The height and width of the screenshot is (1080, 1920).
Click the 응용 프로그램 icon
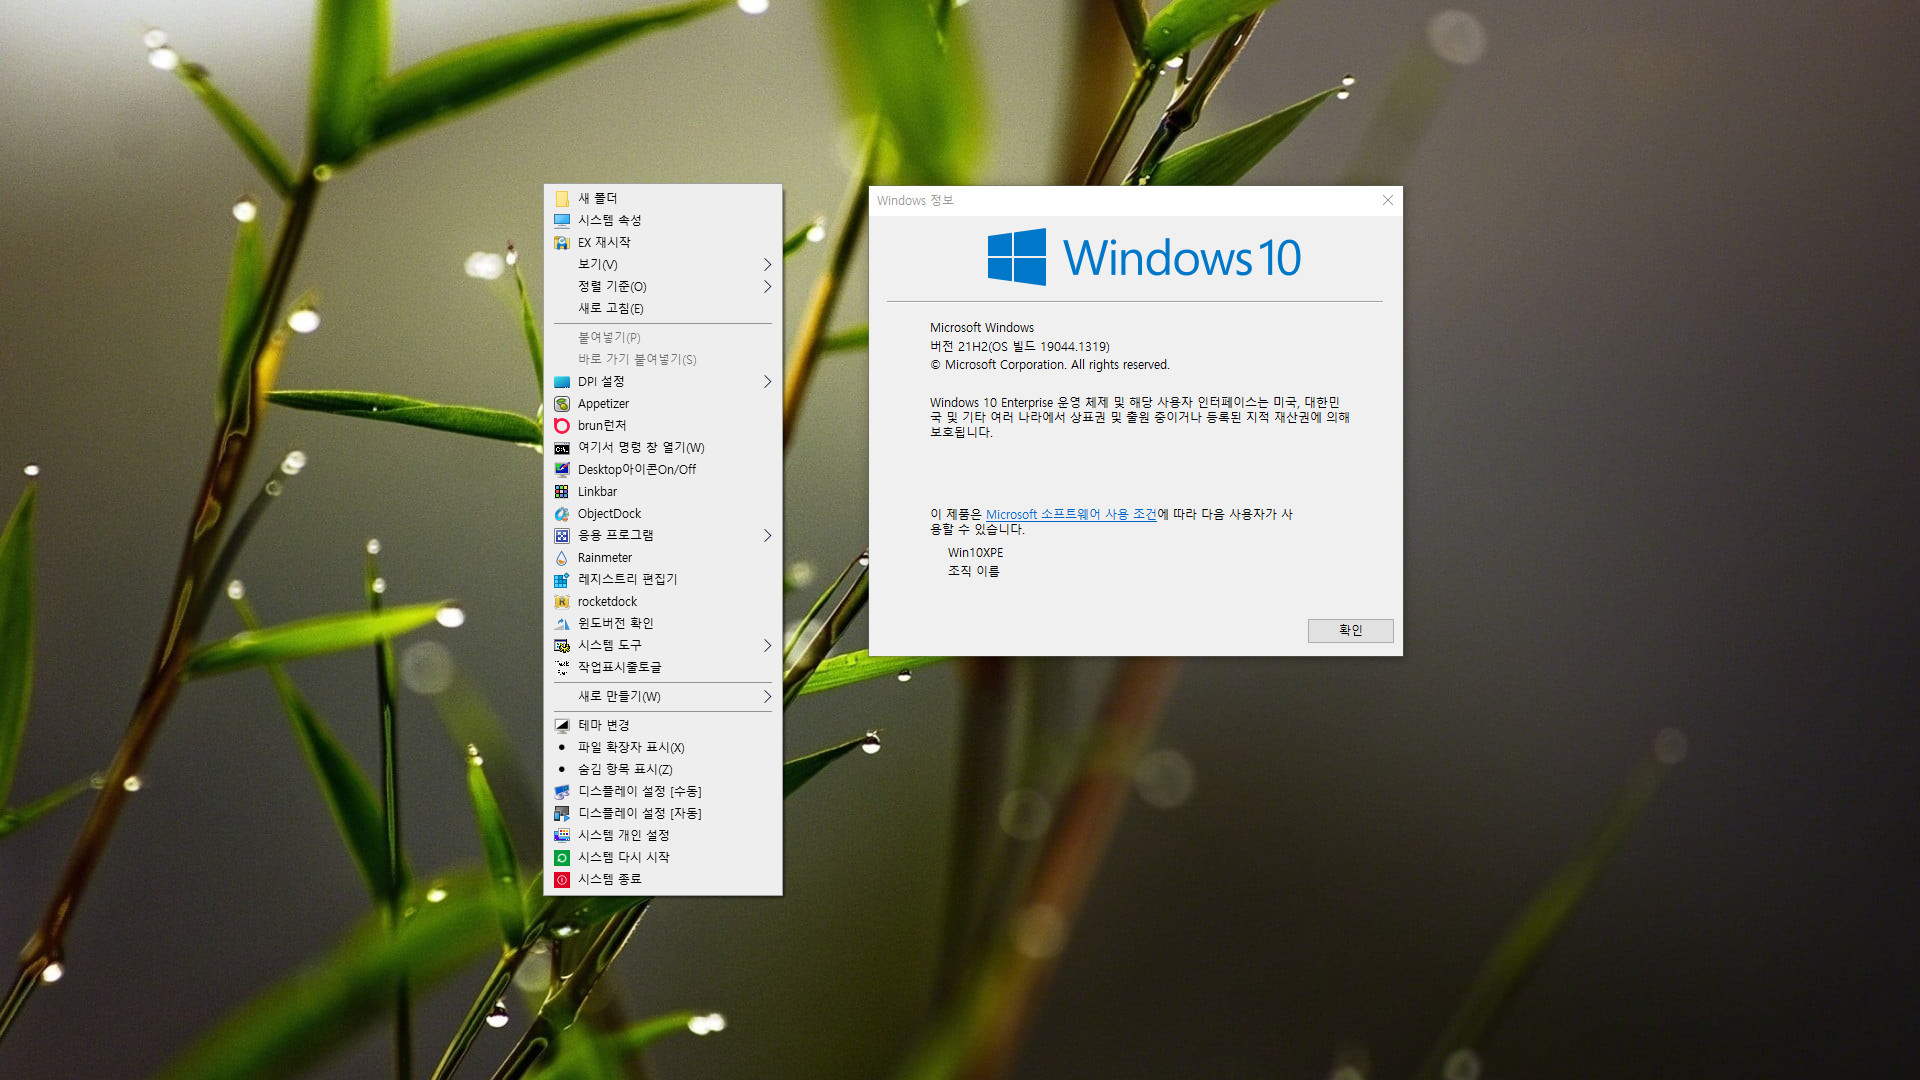point(562,536)
